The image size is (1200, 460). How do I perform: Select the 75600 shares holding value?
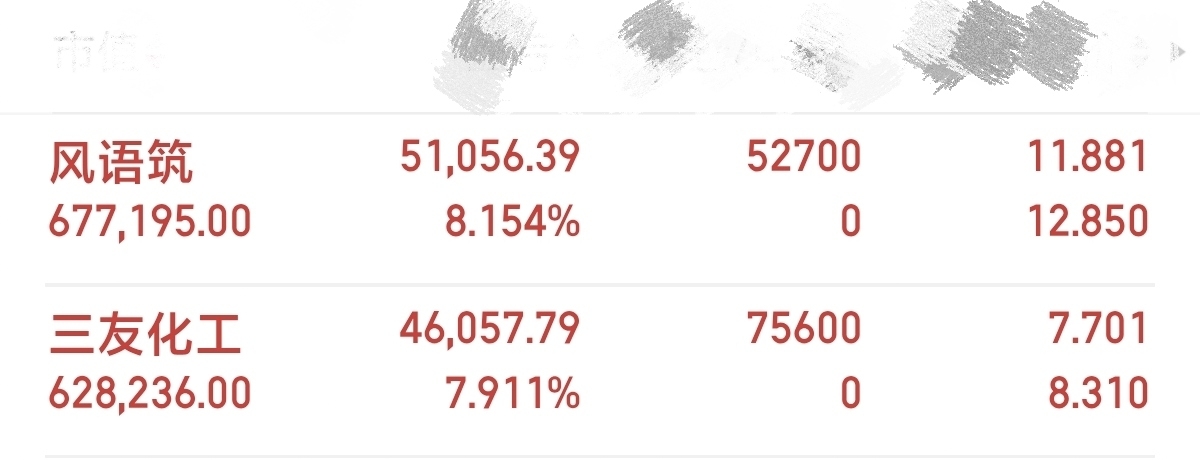pos(803,330)
